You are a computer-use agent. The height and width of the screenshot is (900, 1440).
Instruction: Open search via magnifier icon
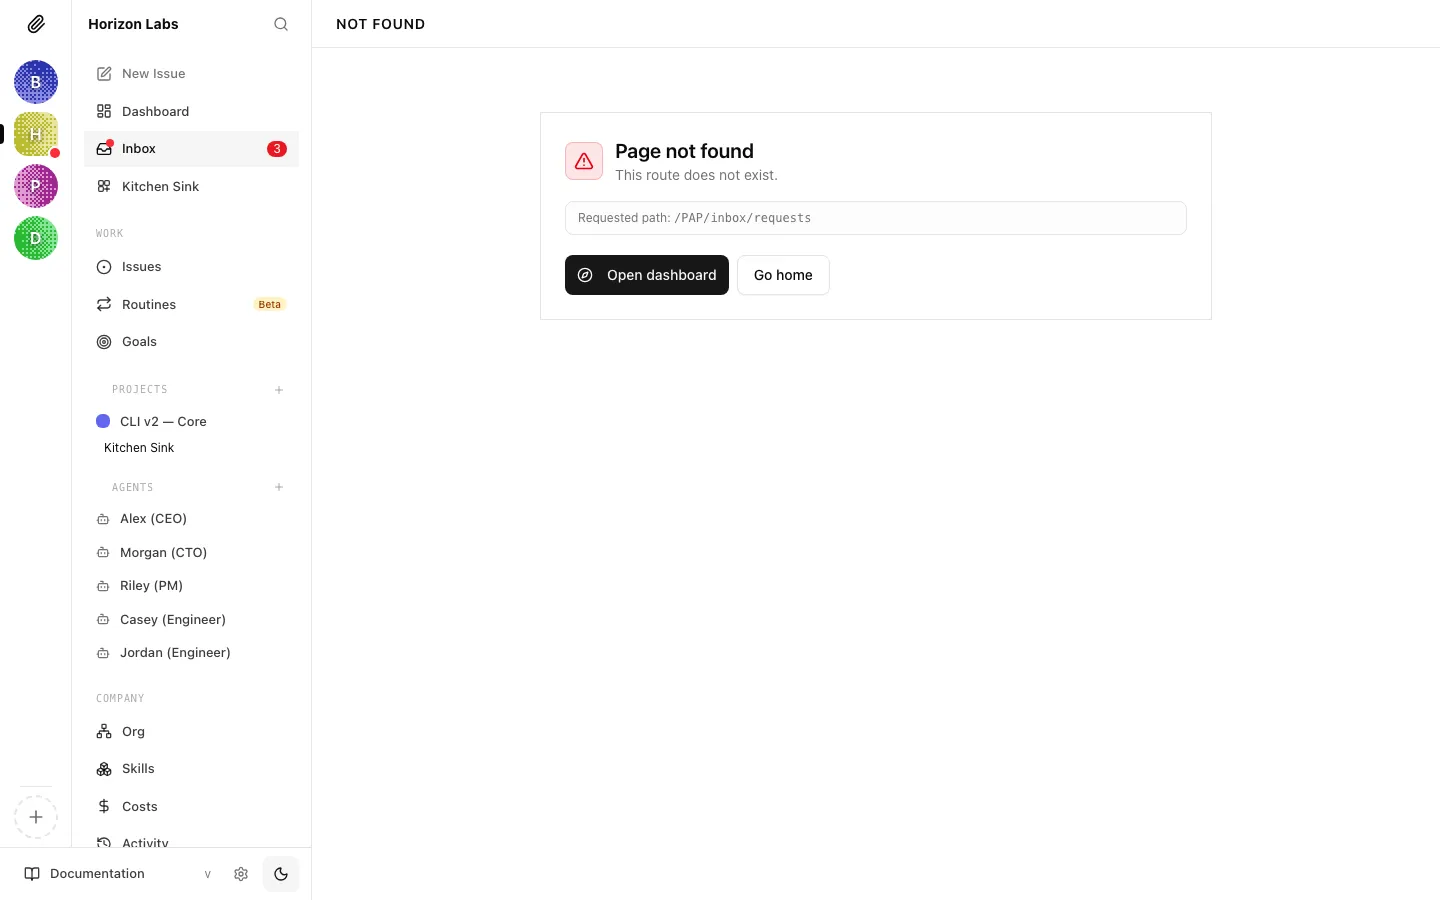tap(281, 24)
